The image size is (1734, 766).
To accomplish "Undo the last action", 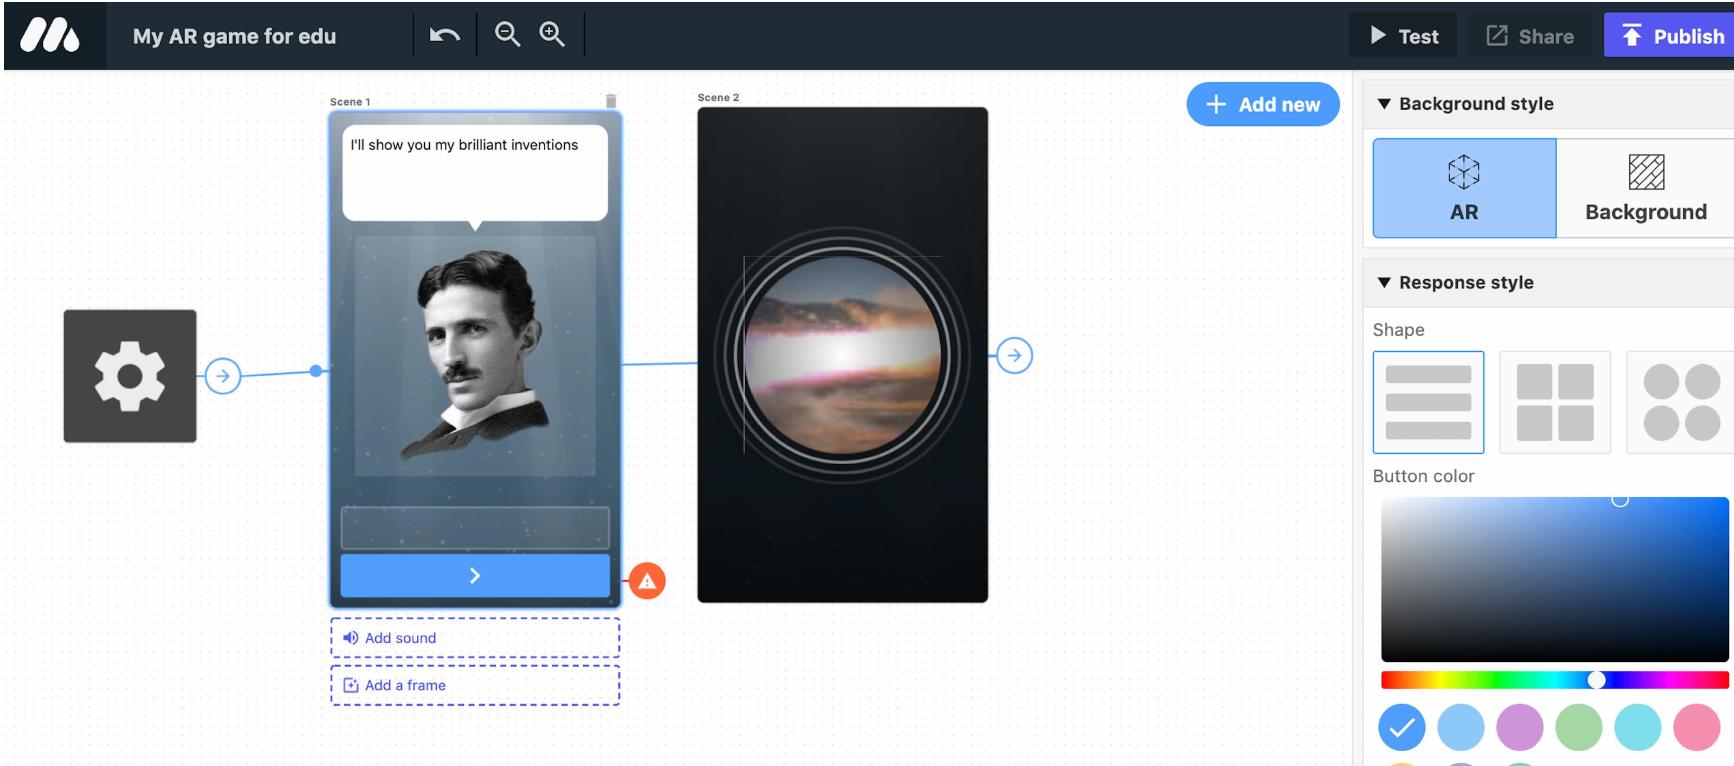I will [x=444, y=35].
